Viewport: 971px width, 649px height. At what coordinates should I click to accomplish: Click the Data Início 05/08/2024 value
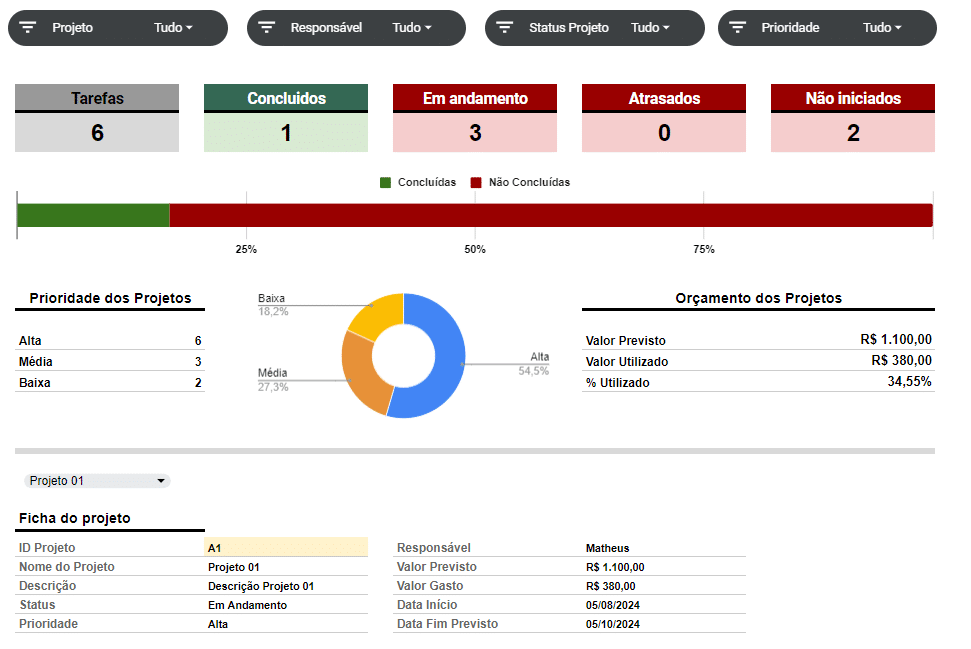(612, 605)
